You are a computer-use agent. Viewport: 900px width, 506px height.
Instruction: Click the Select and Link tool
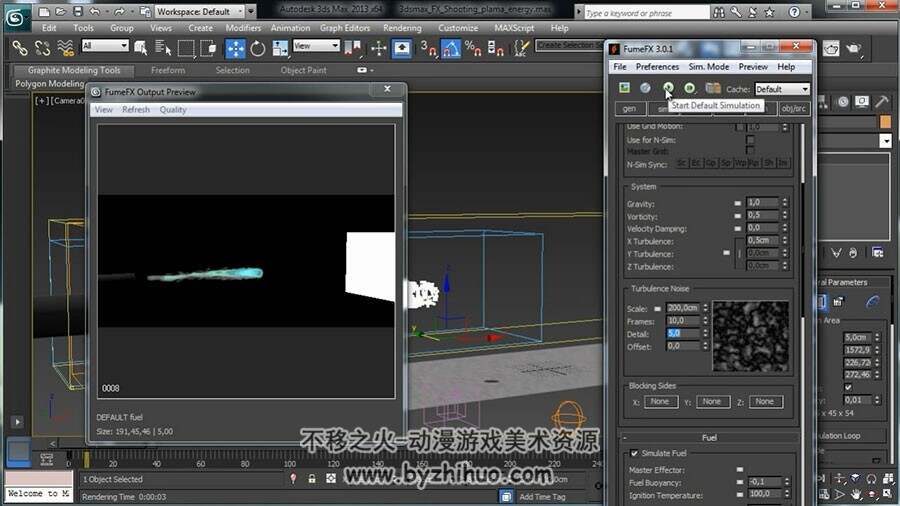(x=20, y=49)
